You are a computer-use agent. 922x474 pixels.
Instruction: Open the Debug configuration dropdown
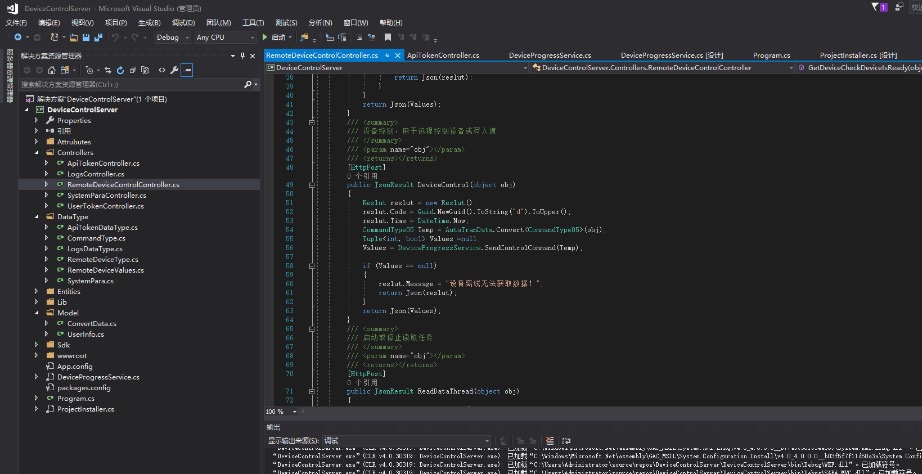(172, 37)
